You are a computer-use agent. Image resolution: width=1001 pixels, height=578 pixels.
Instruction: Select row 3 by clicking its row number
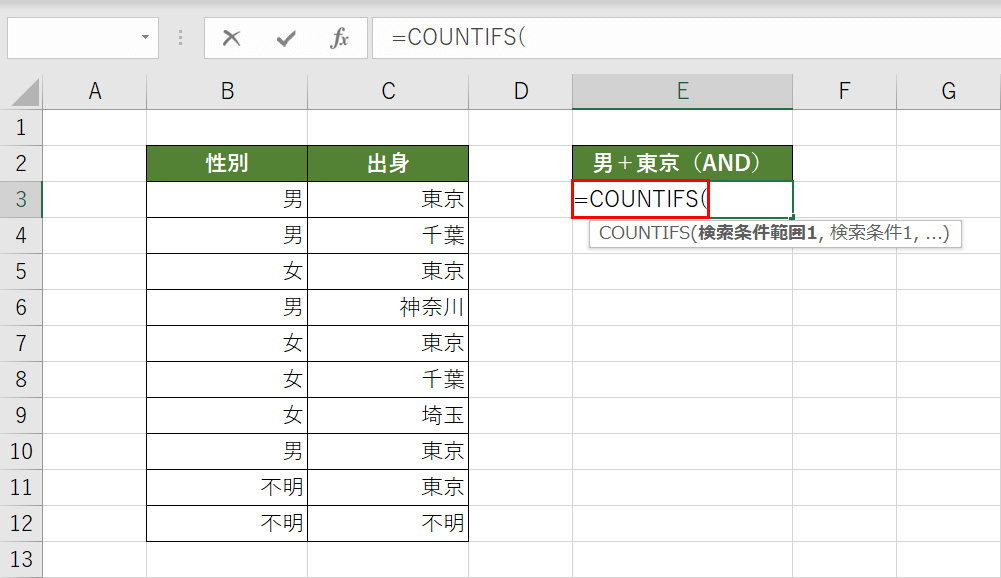[20, 199]
